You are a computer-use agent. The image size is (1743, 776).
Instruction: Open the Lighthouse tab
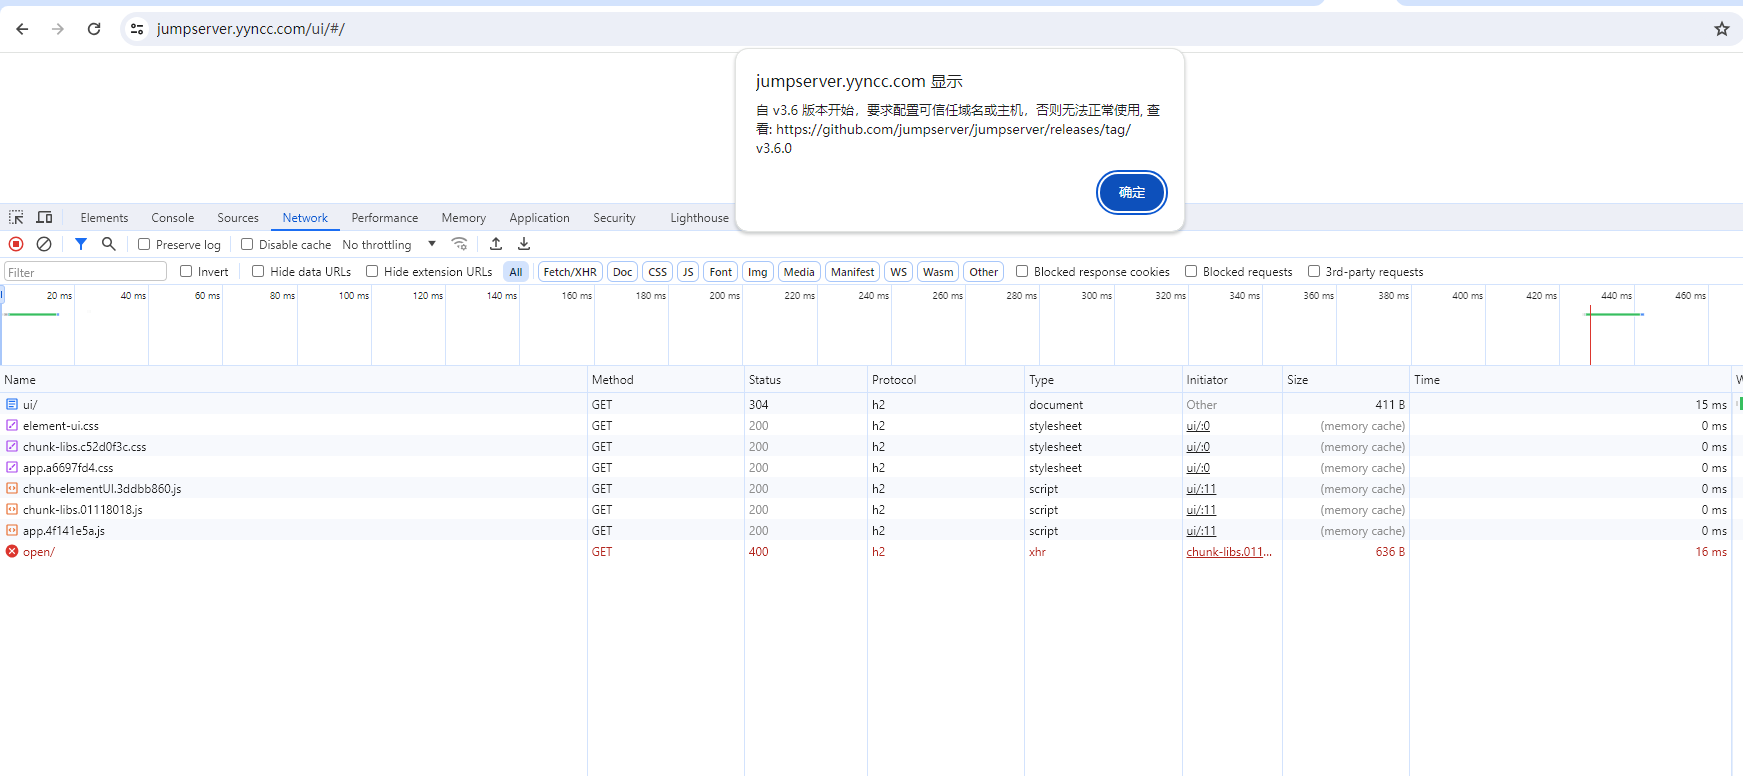700,217
